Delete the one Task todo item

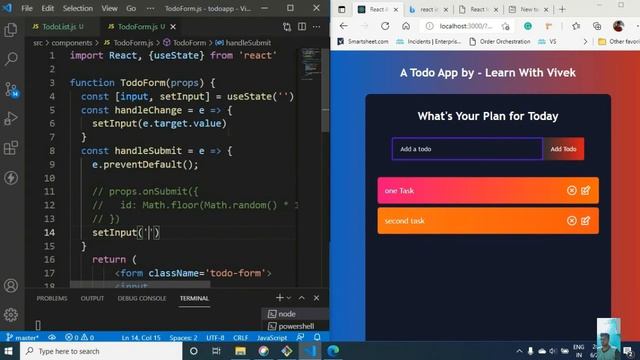pyautogui.click(x=571, y=190)
